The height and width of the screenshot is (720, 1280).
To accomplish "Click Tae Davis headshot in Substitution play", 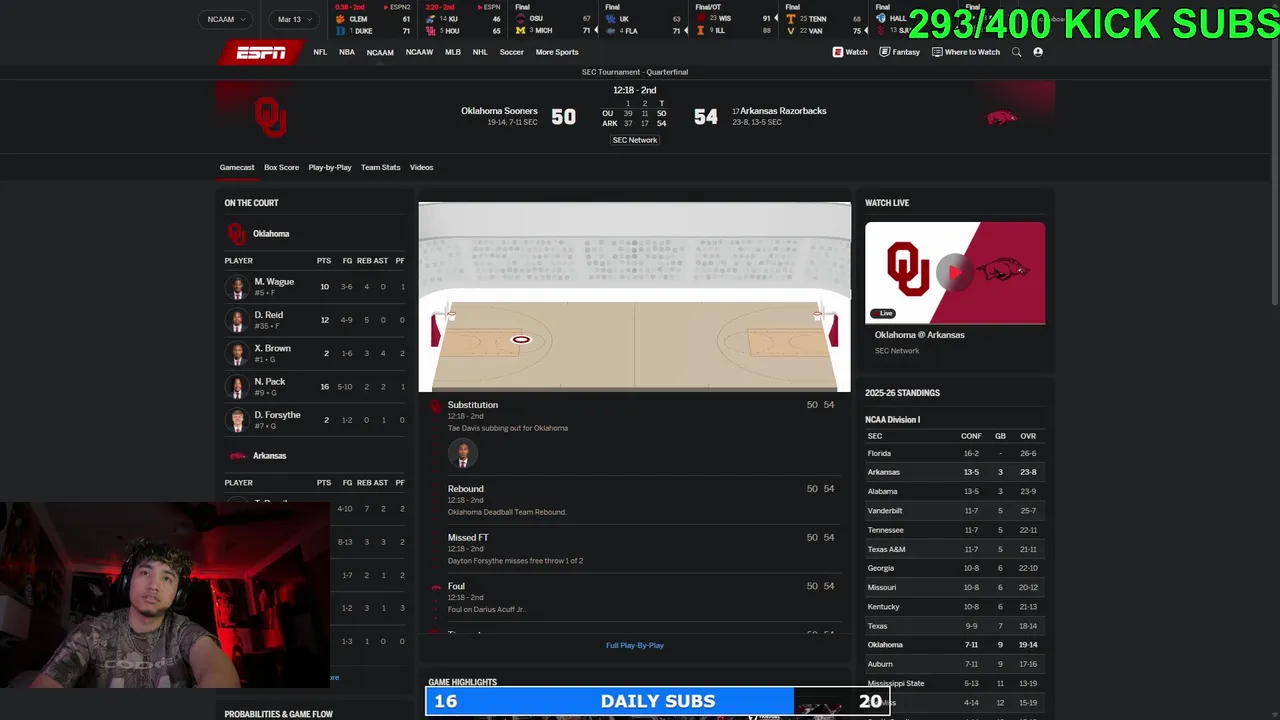I will coord(462,454).
